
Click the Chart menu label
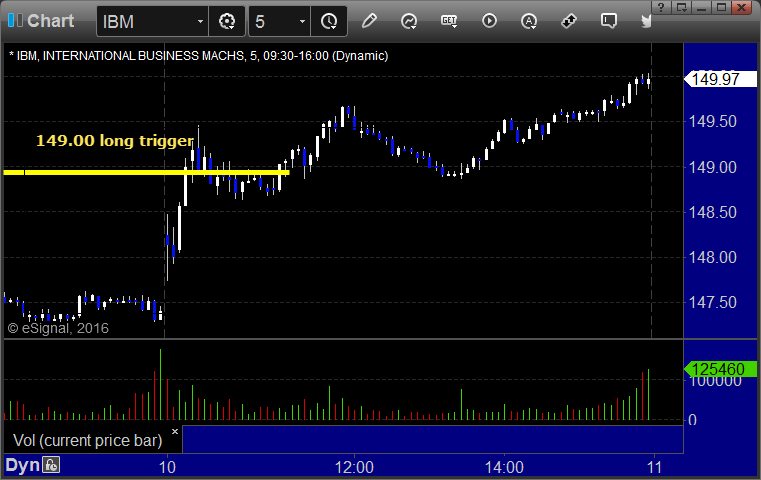coord(50,21)
